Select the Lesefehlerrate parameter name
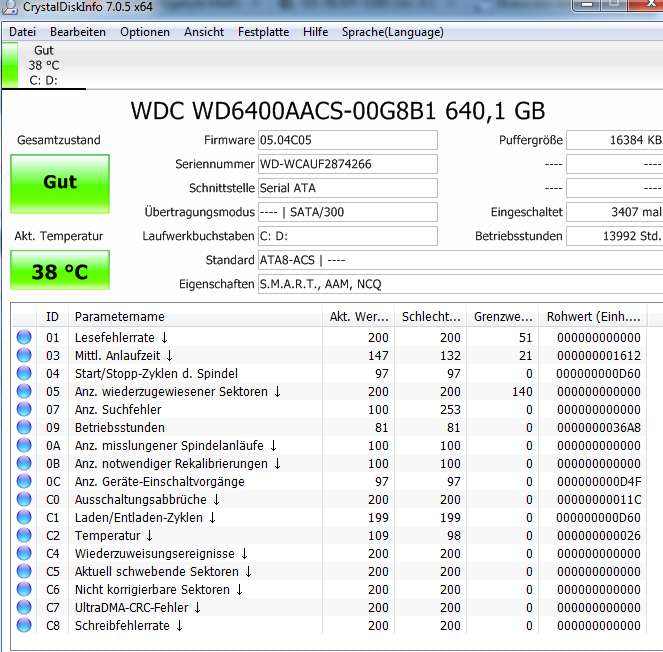Viewport: 663px width, 652px height. pyautogui.click(x=121, y=337)
